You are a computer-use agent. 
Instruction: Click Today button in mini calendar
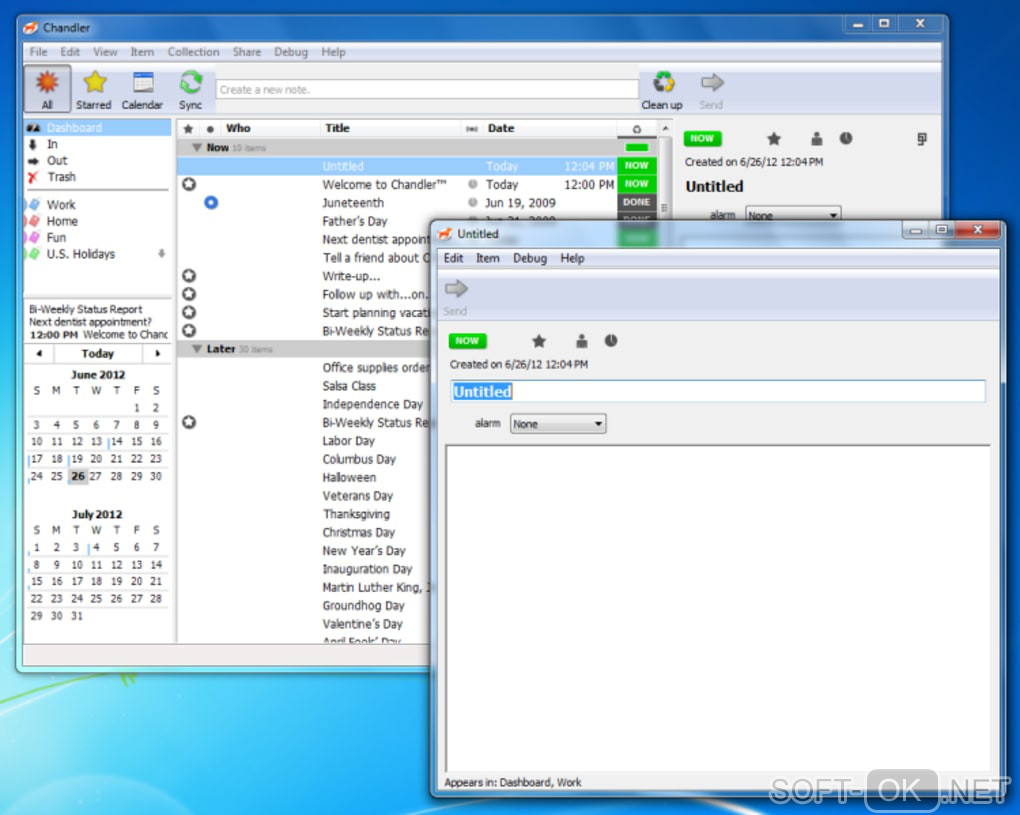pyautogui.click(x=98, y=353)
